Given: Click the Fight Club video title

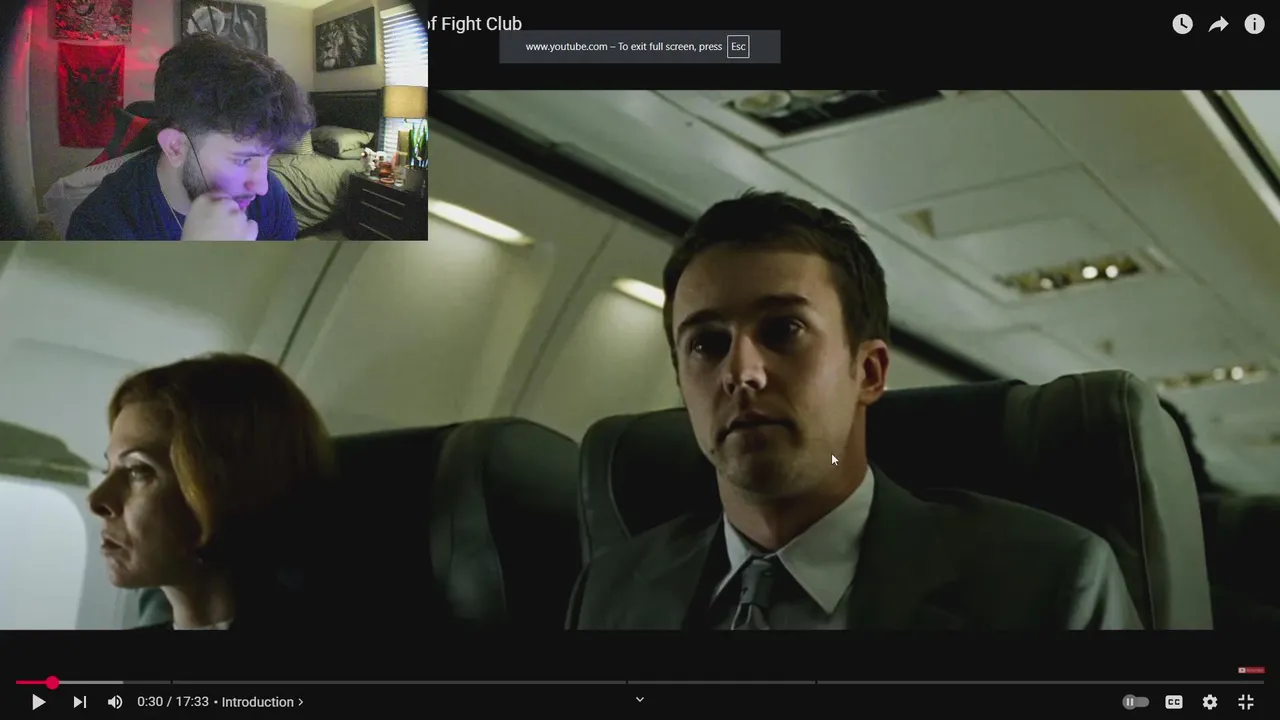Looking at the screenshot, I should point(475,24).
